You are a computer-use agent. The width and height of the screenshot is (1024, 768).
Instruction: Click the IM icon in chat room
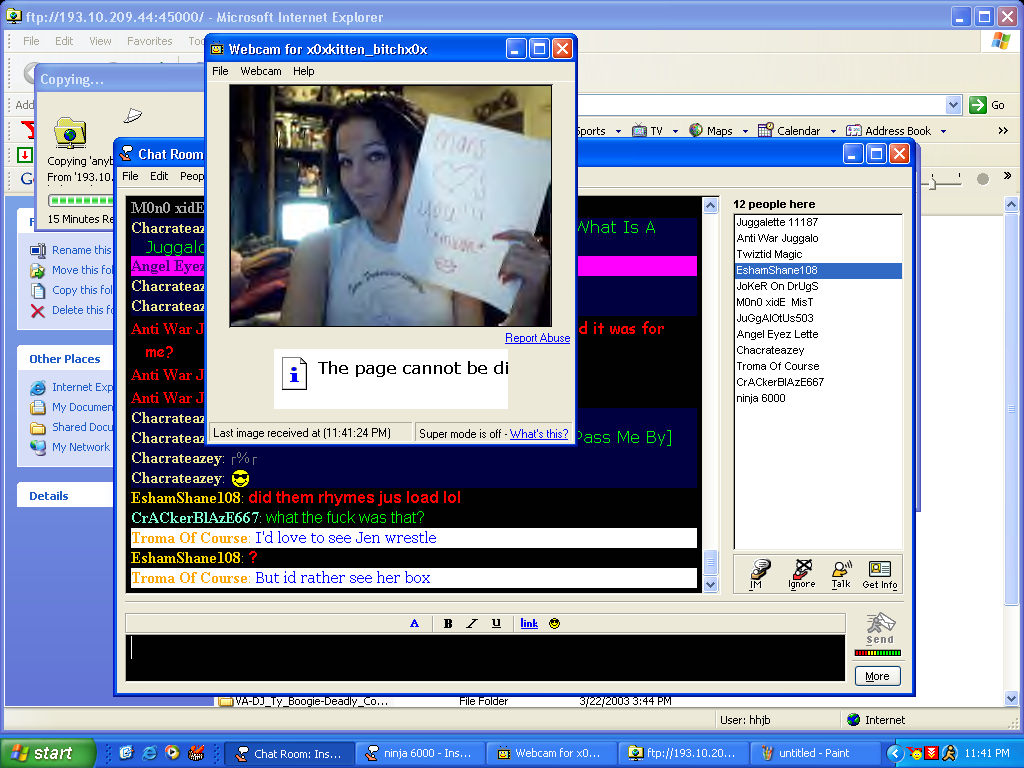pos(759,573)
